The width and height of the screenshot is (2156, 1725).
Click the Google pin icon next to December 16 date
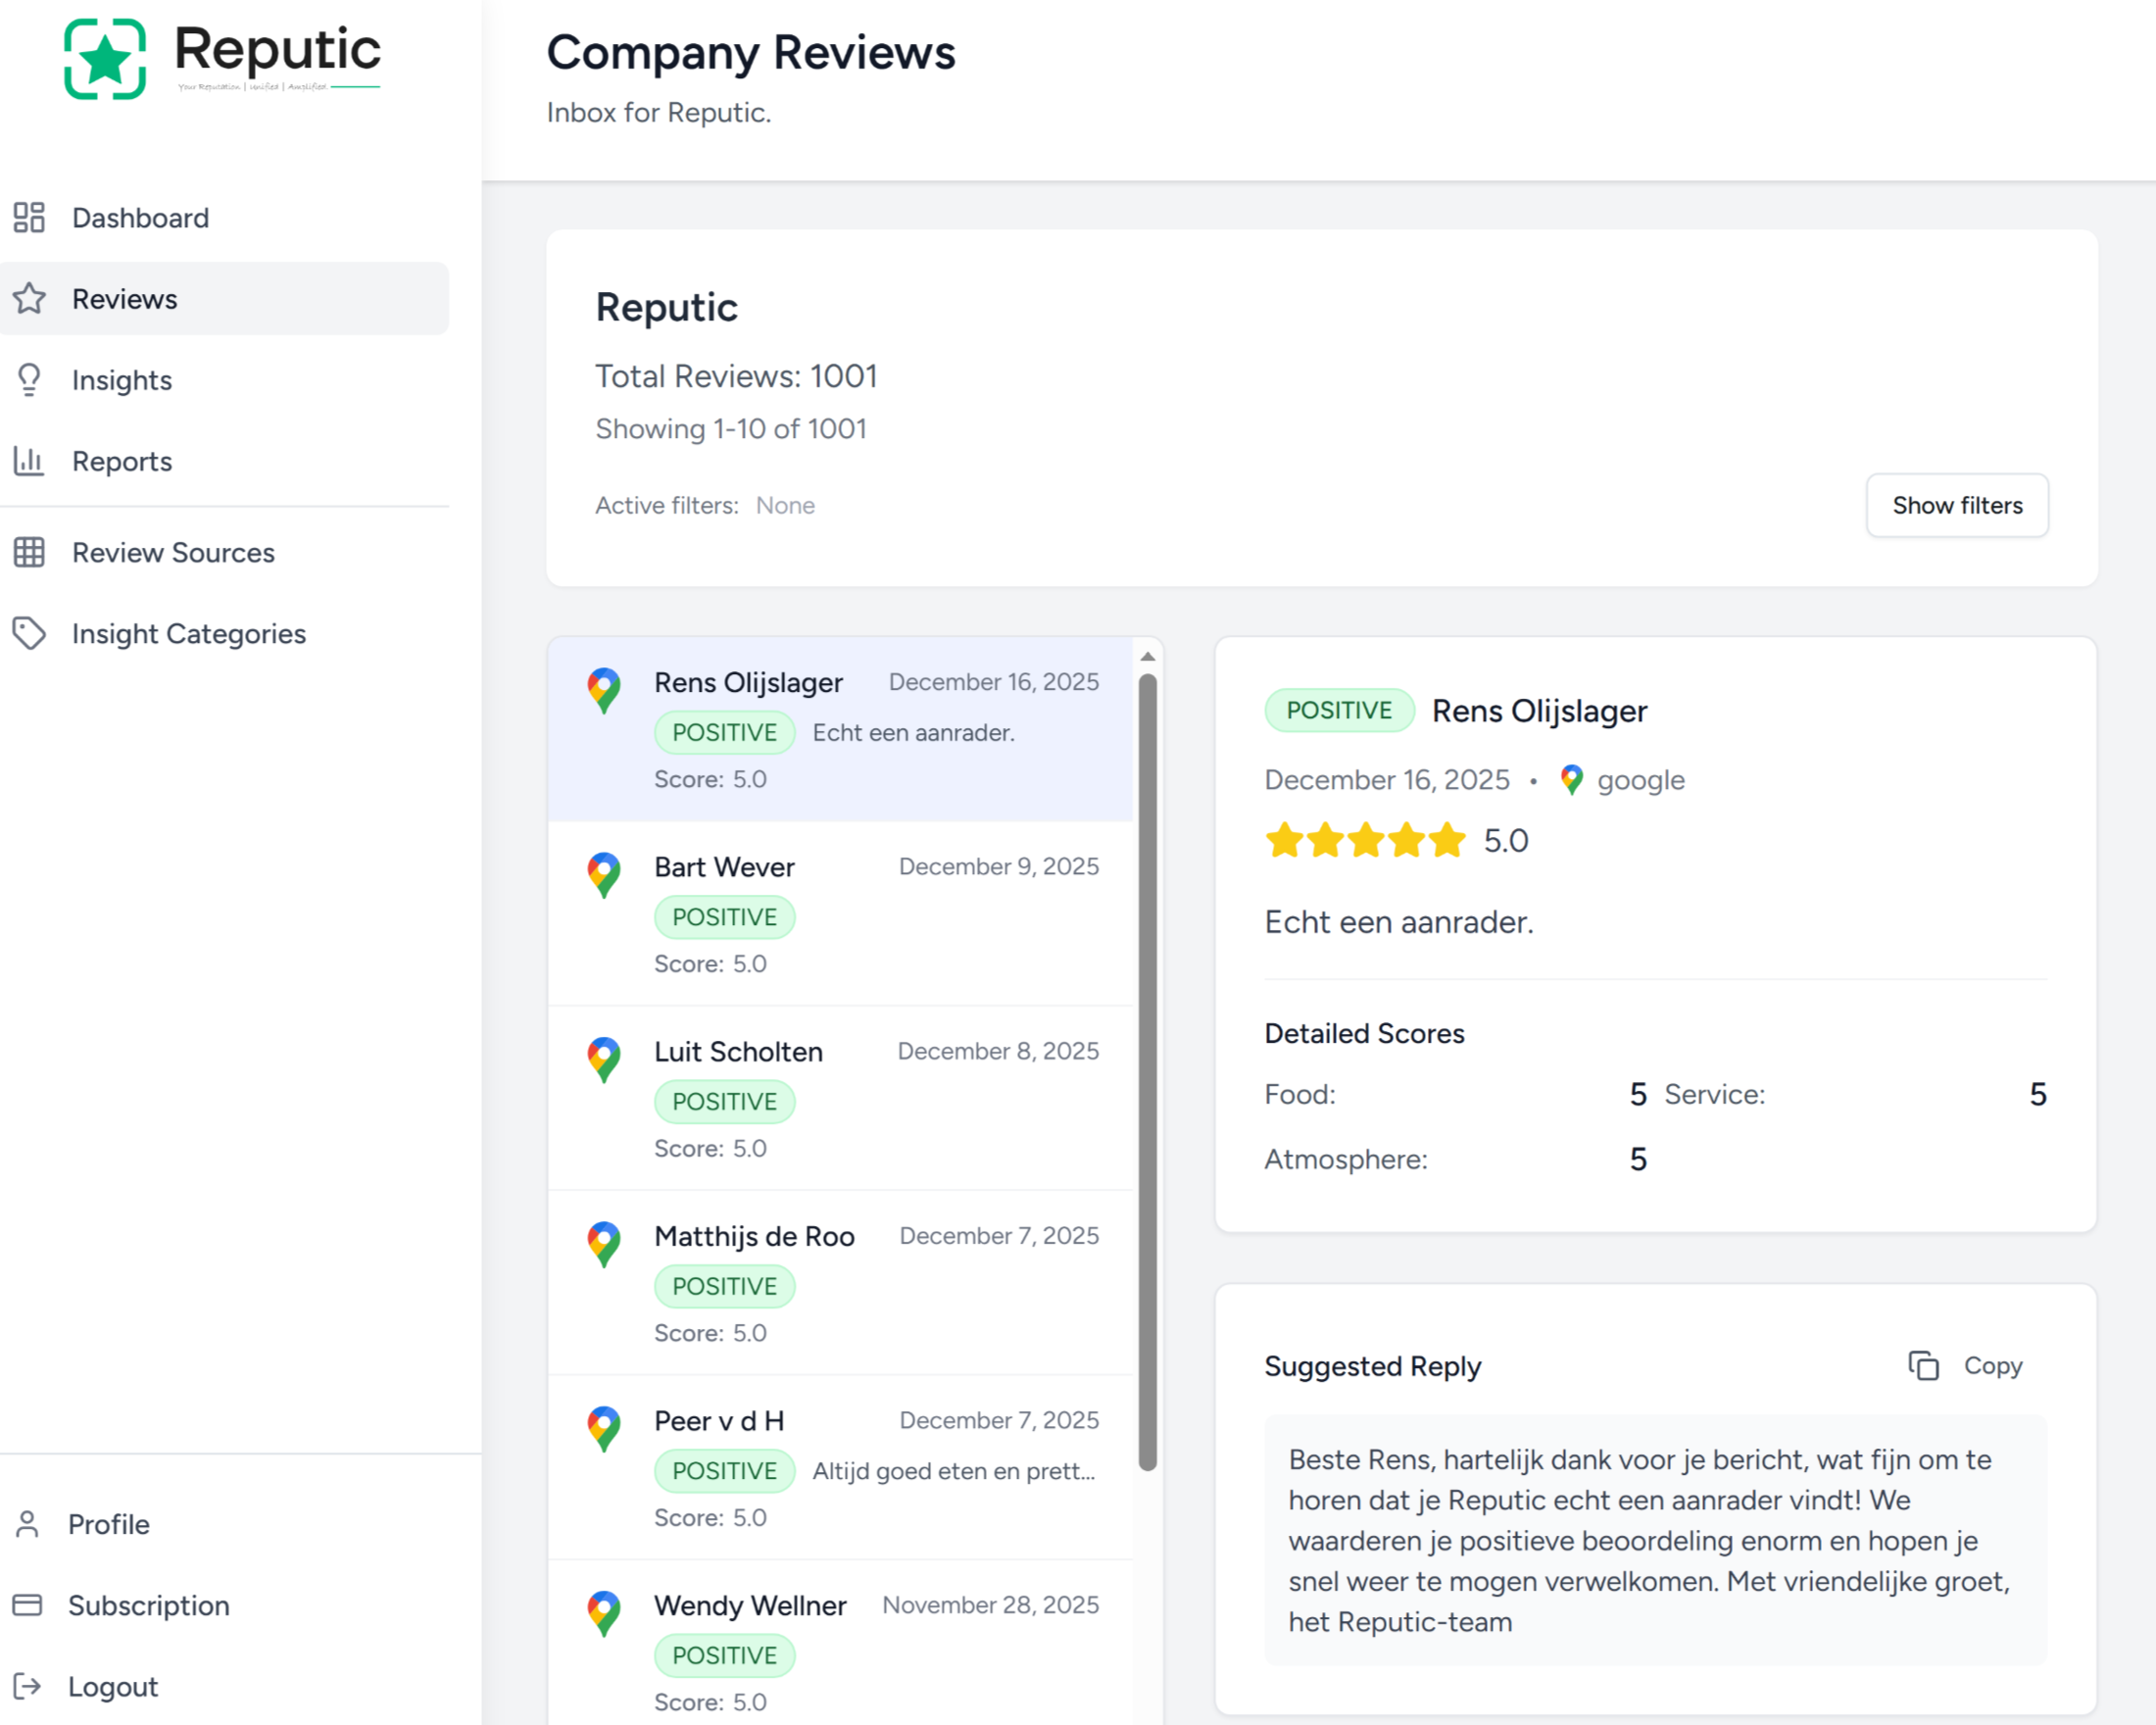click(1571, 779)
